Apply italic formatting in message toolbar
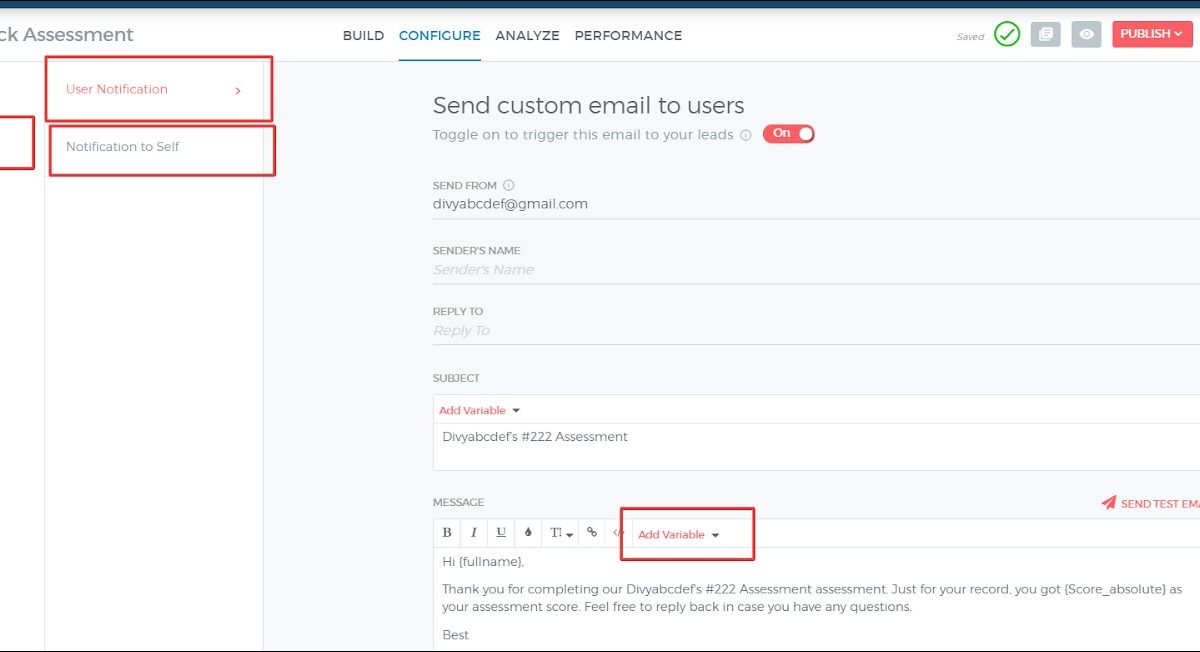Image resolution: width=1200 pixels, height=652 pixels. coord(474,533)
